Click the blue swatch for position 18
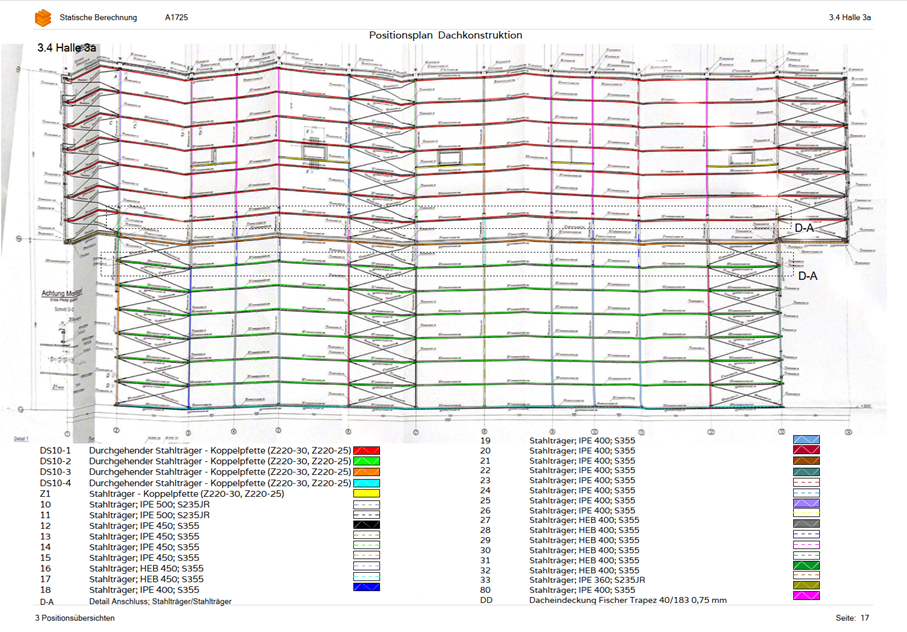 point(367,590)
